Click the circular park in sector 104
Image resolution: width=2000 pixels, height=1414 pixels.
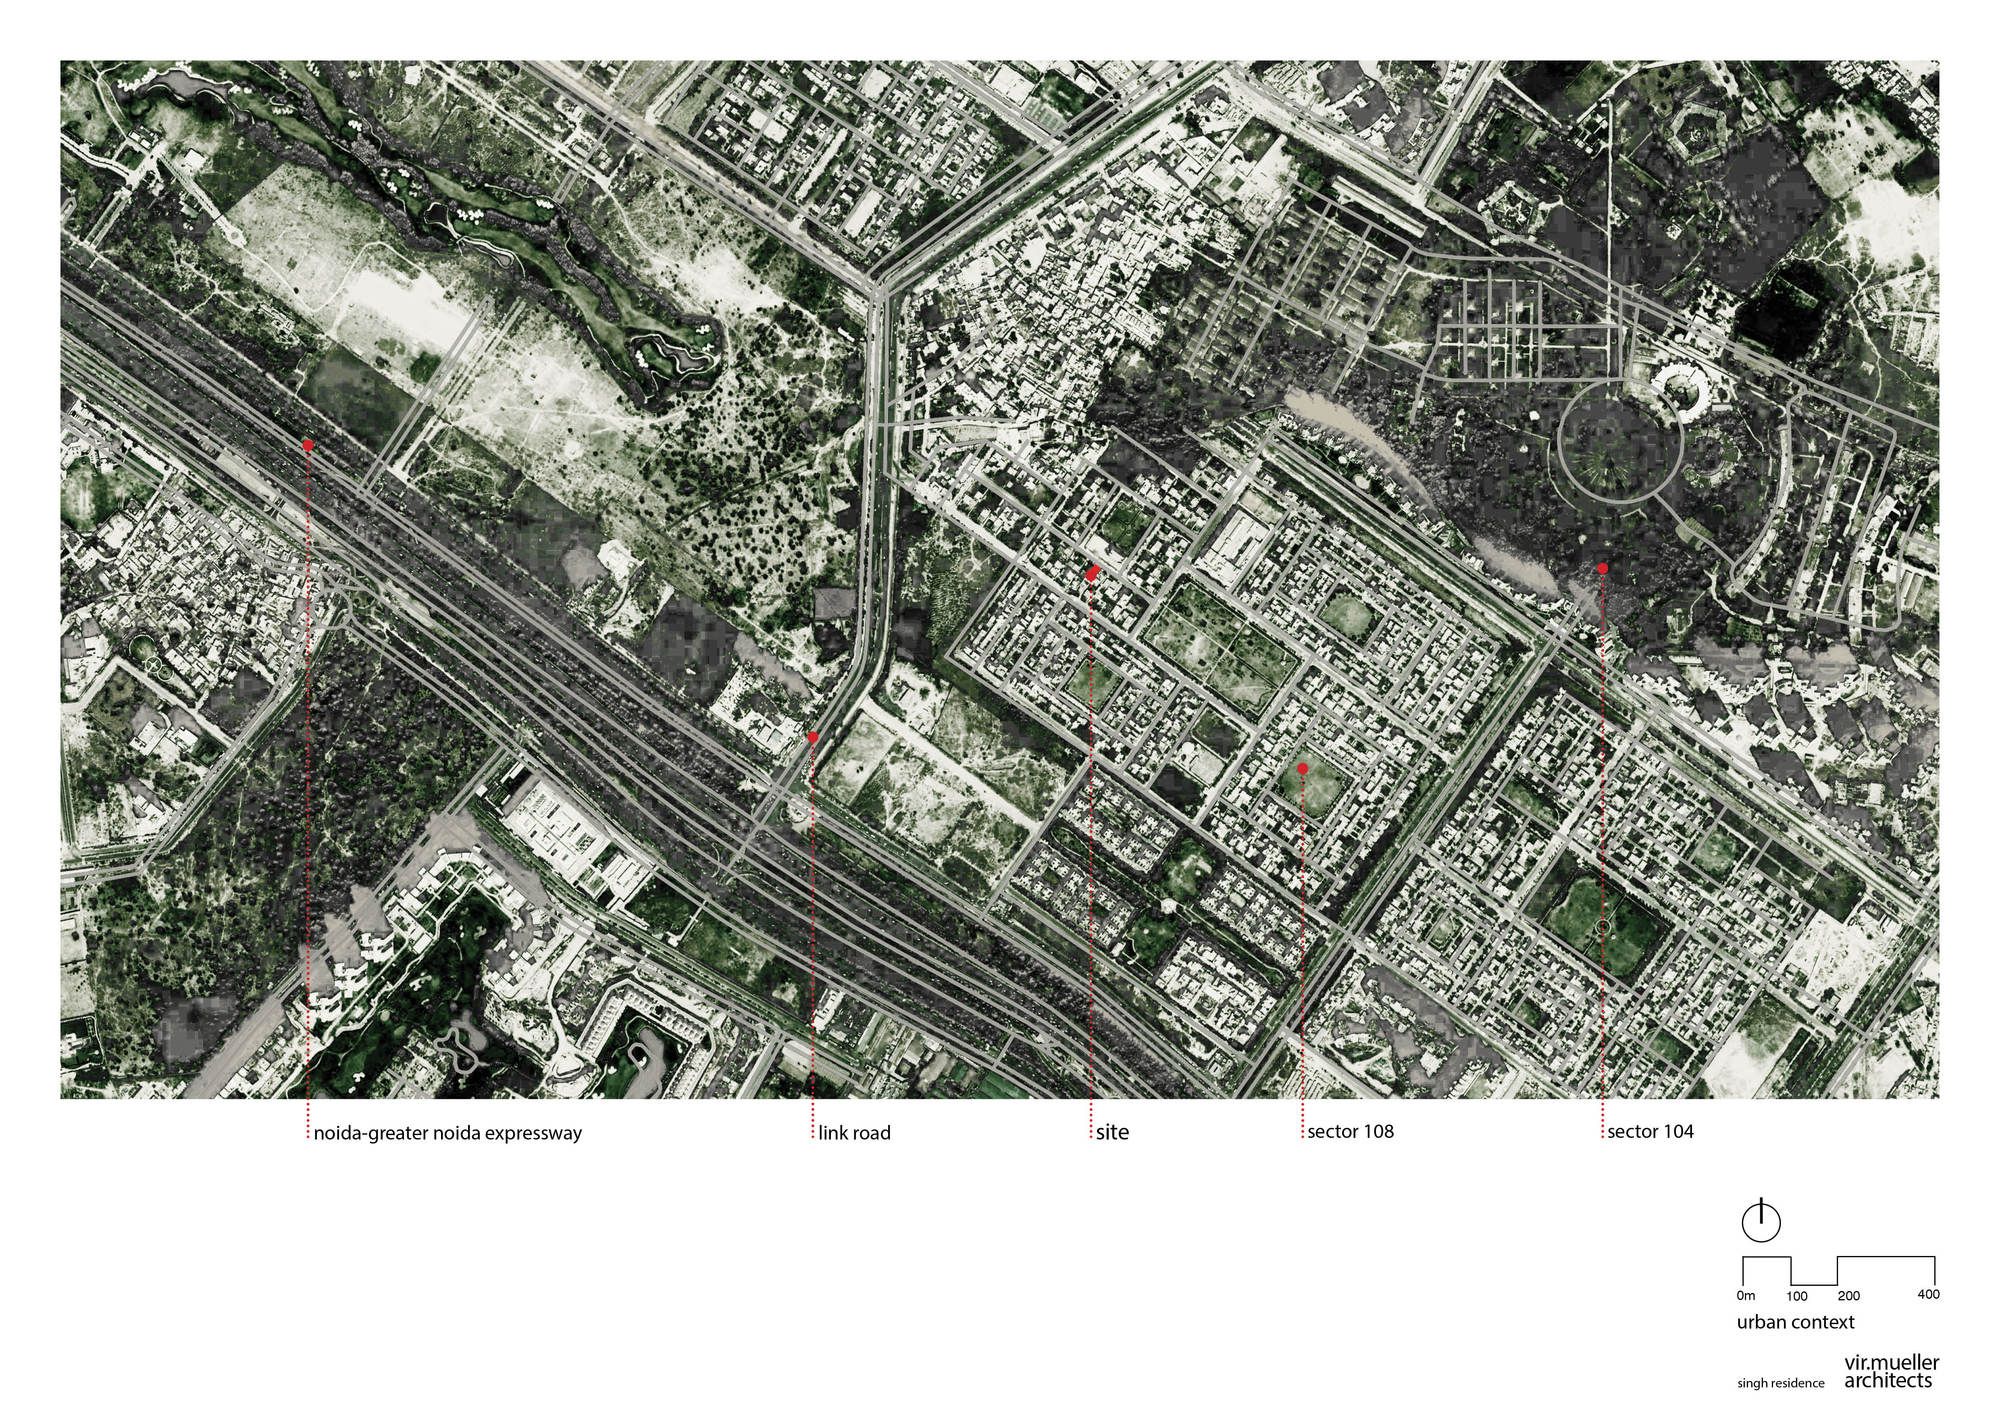click(x=1620, y=440)
